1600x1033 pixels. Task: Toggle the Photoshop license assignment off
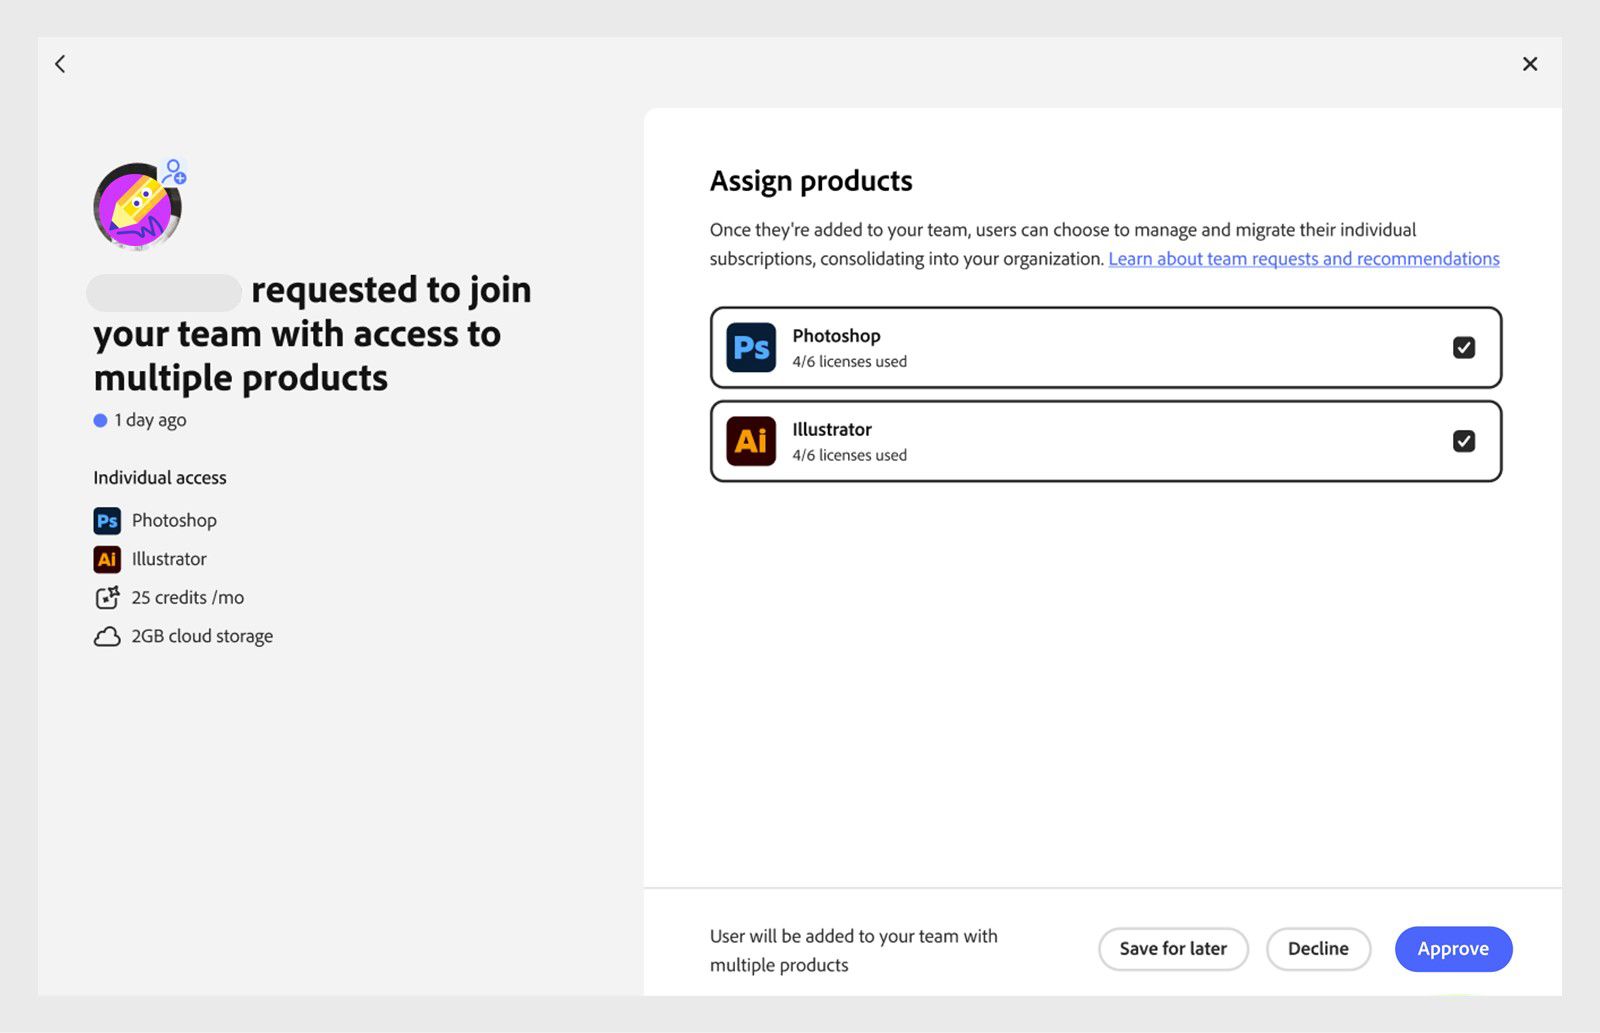pyautogui.click(x=1463, y=347)
